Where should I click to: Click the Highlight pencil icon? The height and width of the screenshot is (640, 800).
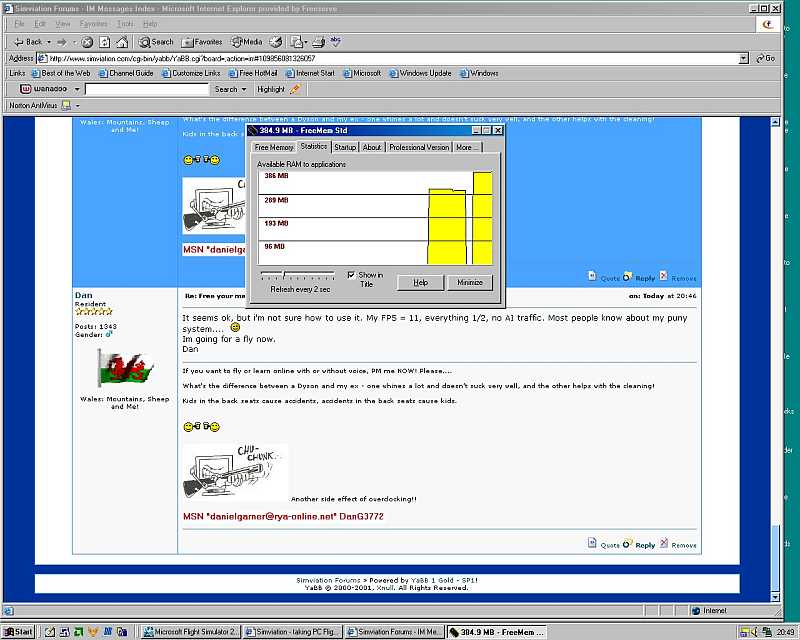click(293, 89)
